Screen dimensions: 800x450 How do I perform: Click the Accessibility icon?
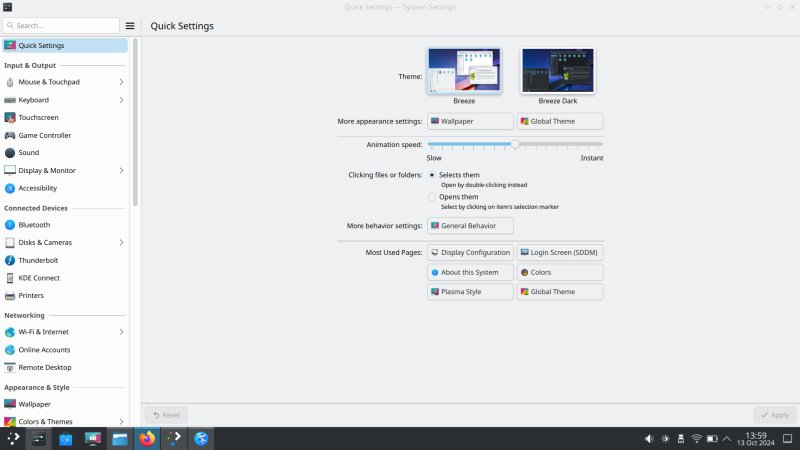coord(10,188)
